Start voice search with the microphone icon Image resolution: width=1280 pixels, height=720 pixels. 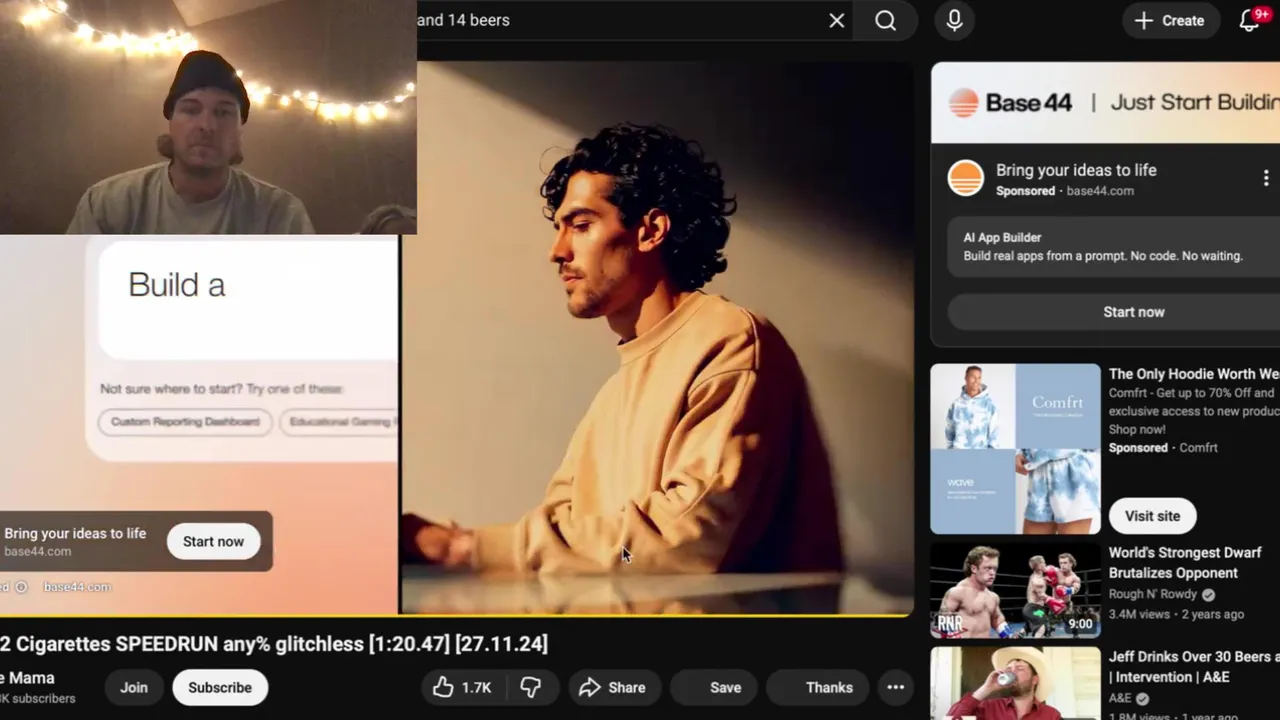(954, 20)
